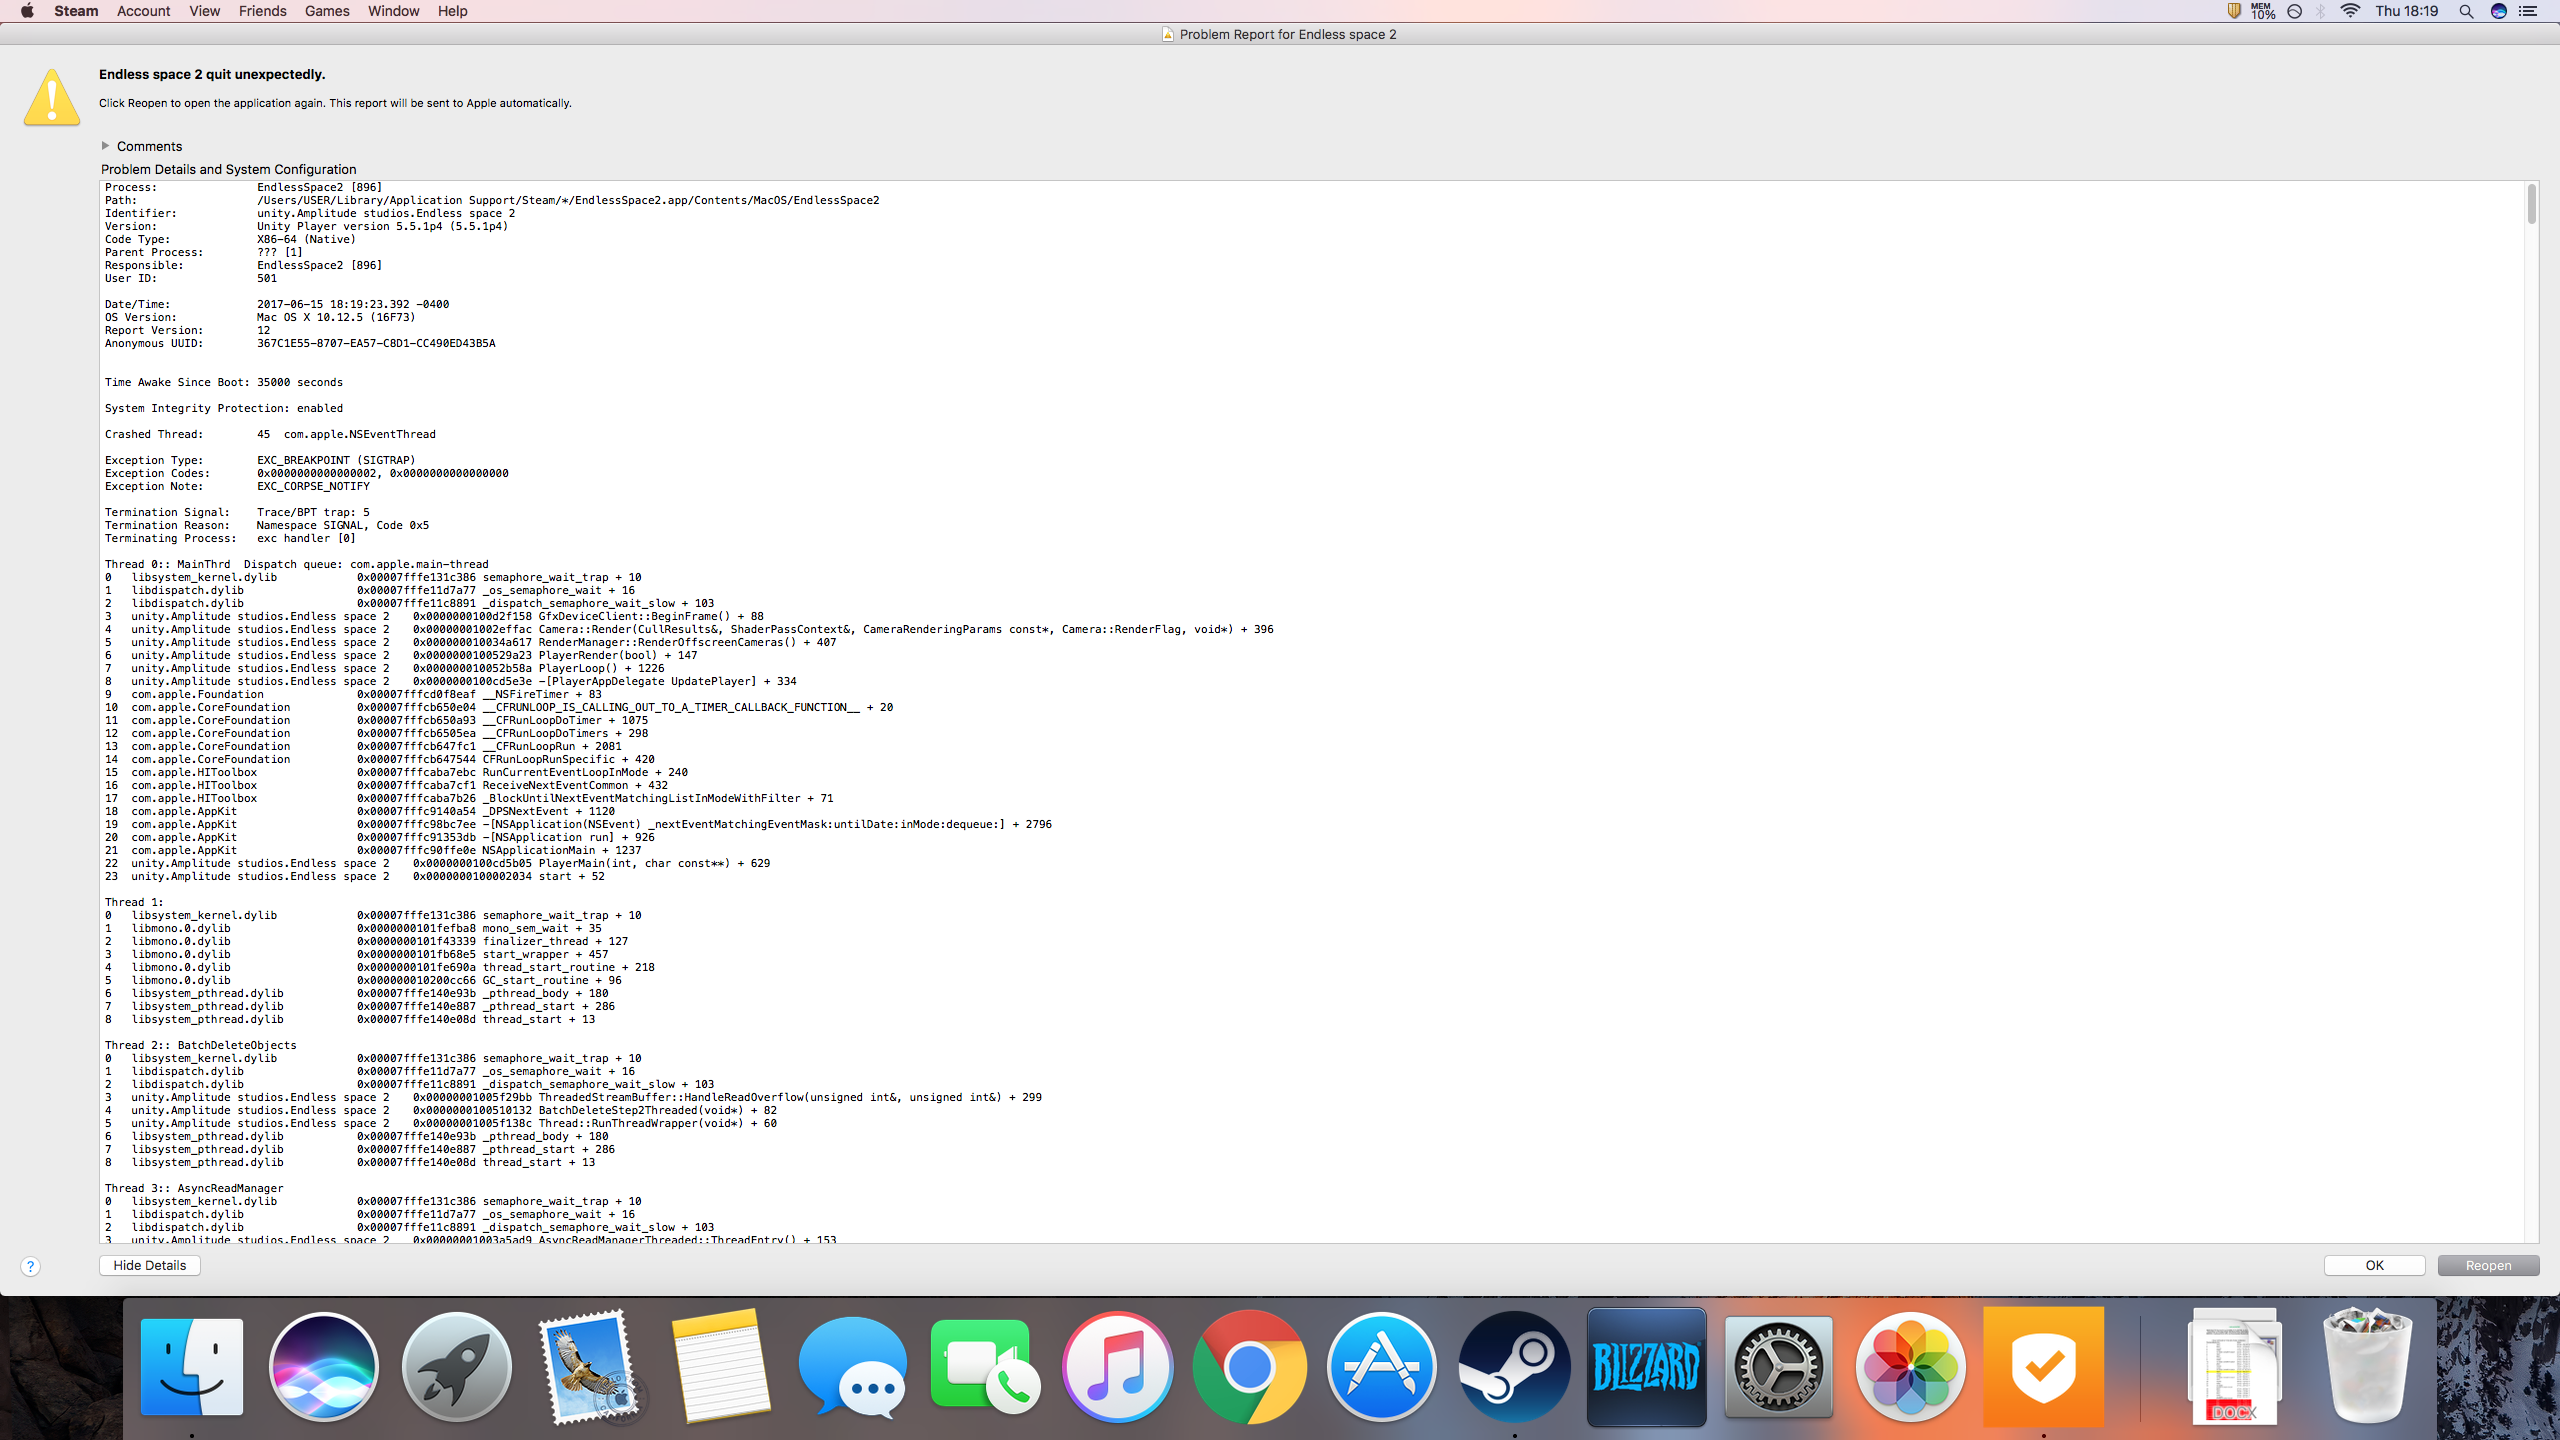
Task: Open Finder from the dock
Action: tap(191, 1367)
